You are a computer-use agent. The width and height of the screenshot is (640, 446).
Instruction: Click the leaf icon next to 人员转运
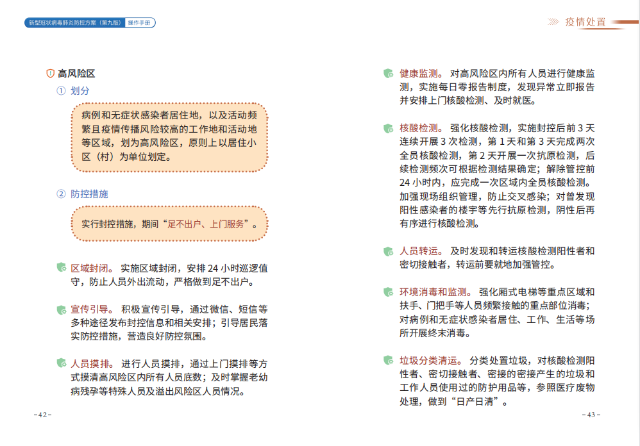coord(389,250)
